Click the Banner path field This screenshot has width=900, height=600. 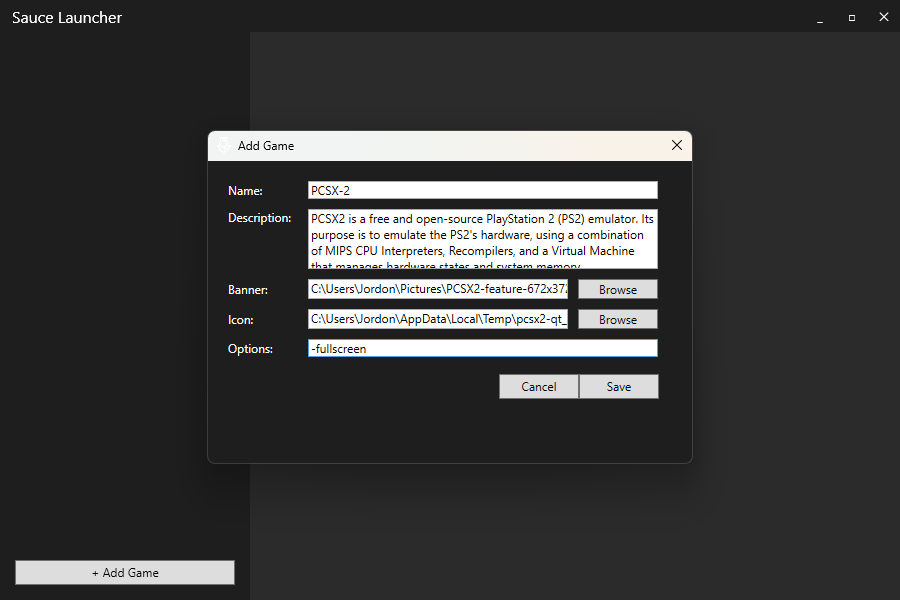pos(438,289)
